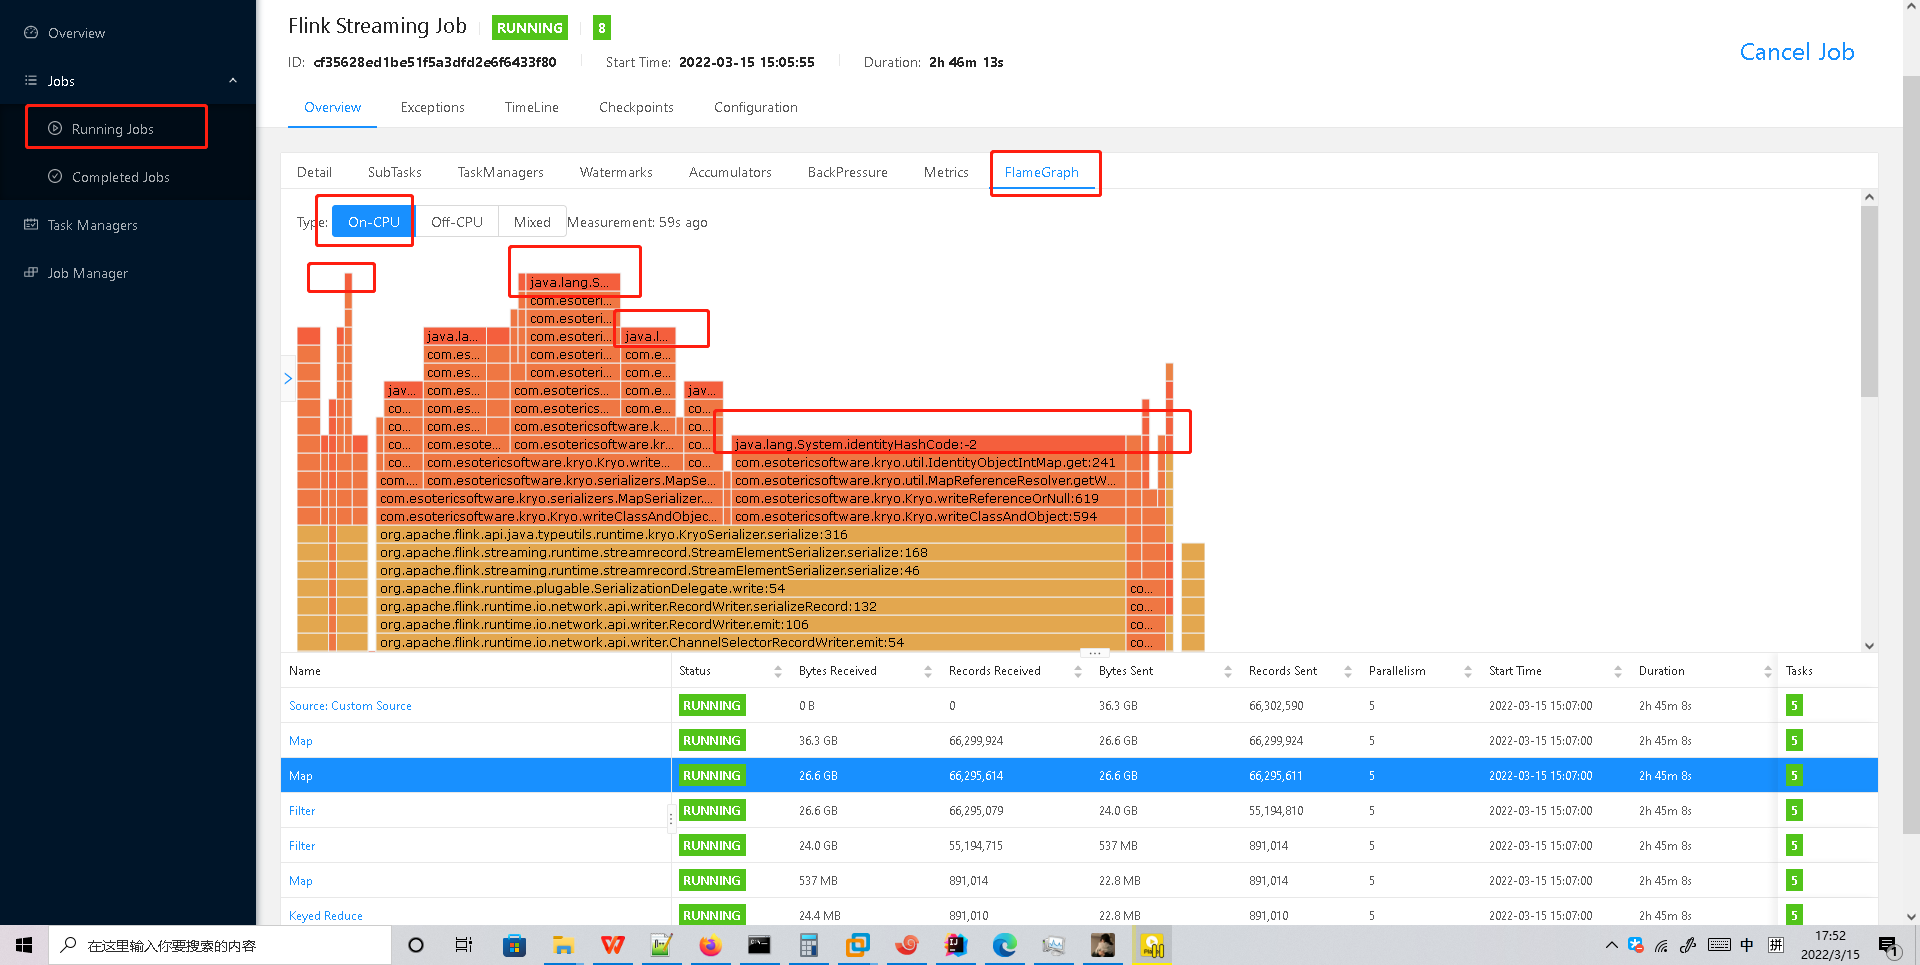The width and height of the screenshot is (1920, 965).
Task: Open the command prompt taskbar icon
Action: coord(759,945)
